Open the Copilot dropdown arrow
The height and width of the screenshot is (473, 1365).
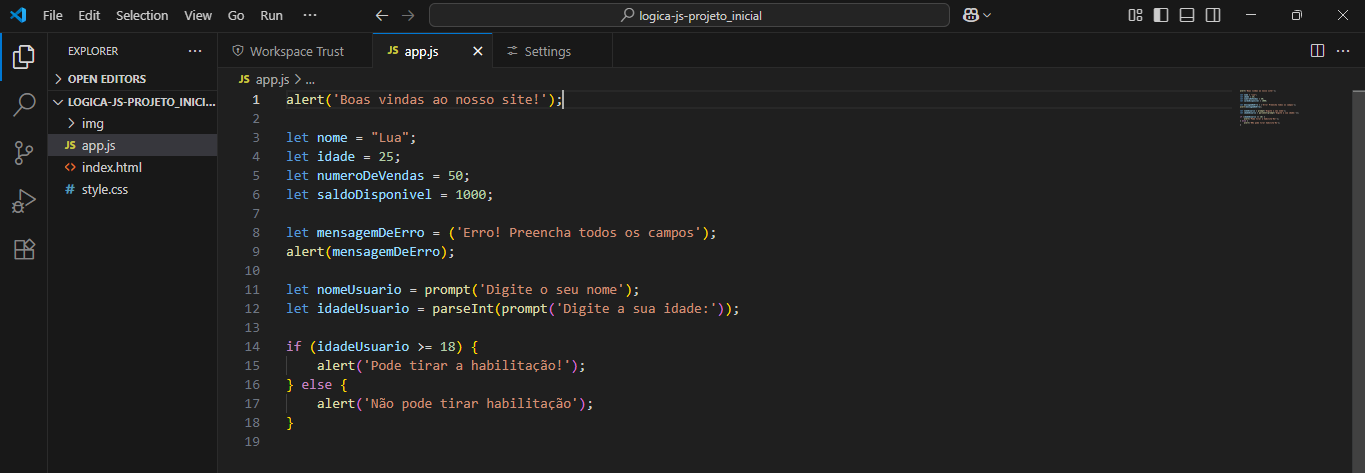coord(987,16)
